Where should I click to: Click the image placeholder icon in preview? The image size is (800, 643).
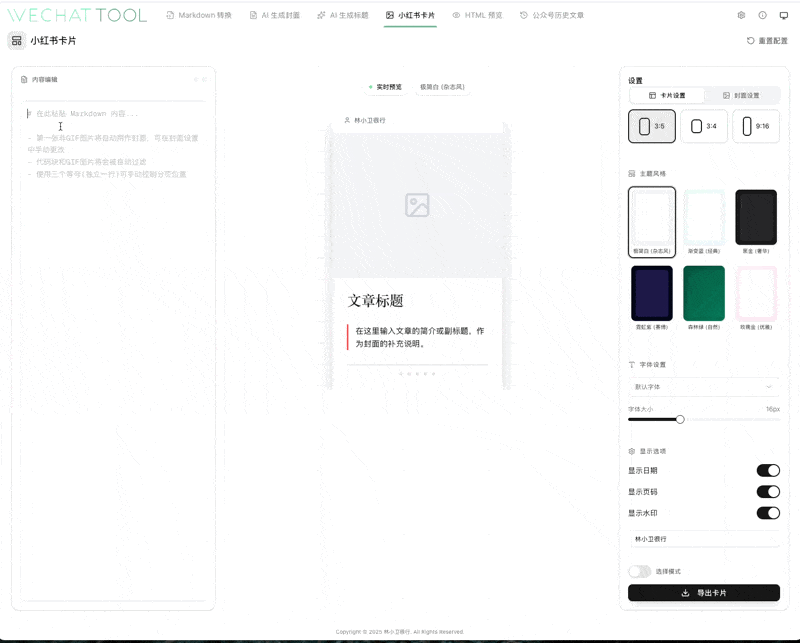coord(417,205)
